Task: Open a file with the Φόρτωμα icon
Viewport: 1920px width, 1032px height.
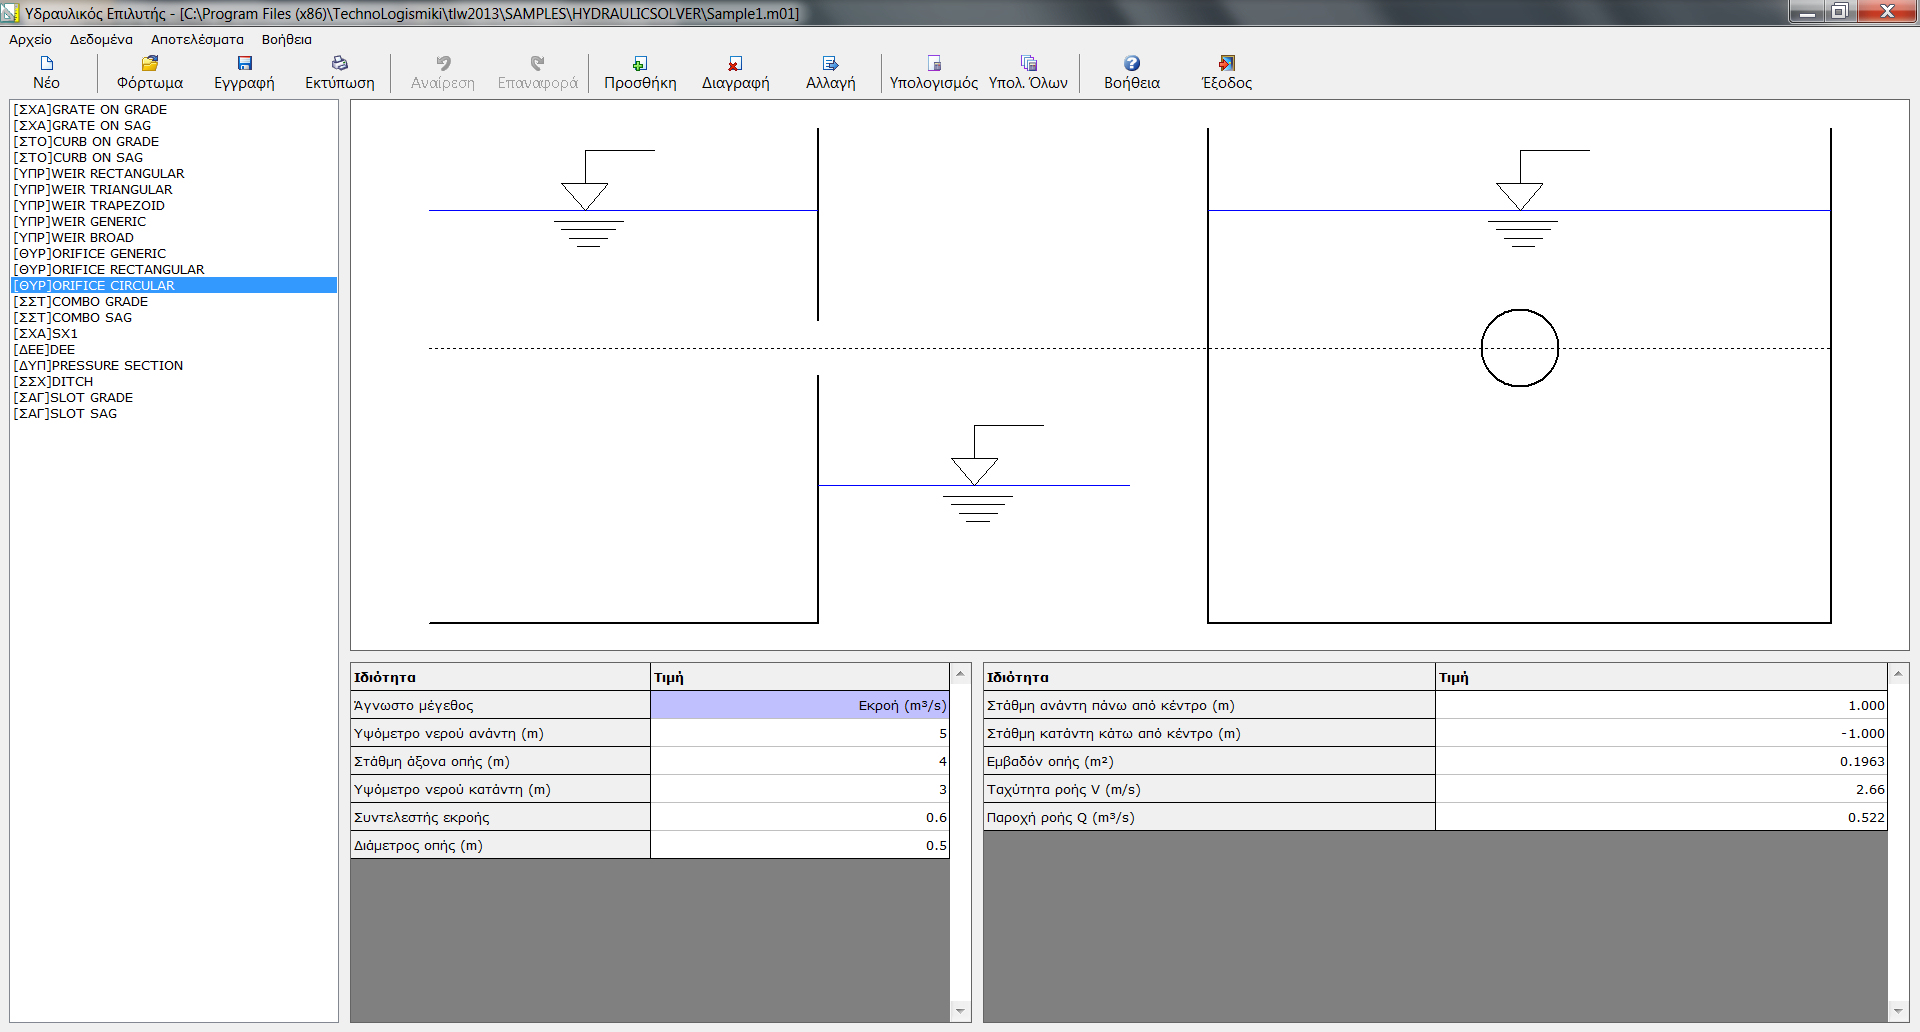Action: click(150, 64)
